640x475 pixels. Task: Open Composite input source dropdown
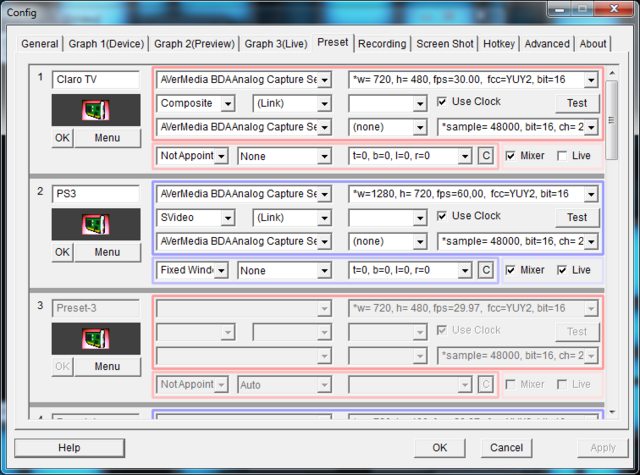pos(196,103)
